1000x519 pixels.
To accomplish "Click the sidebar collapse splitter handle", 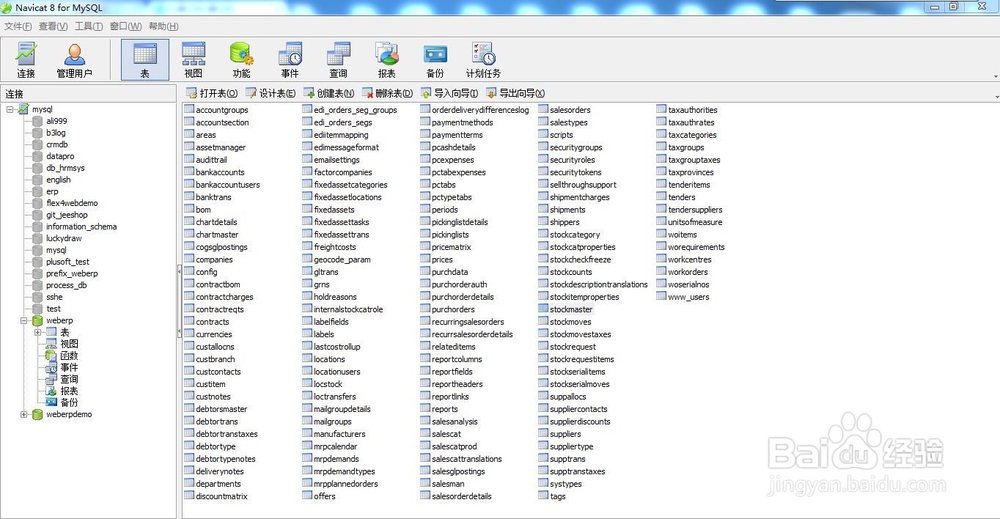I will coord(179,301).
